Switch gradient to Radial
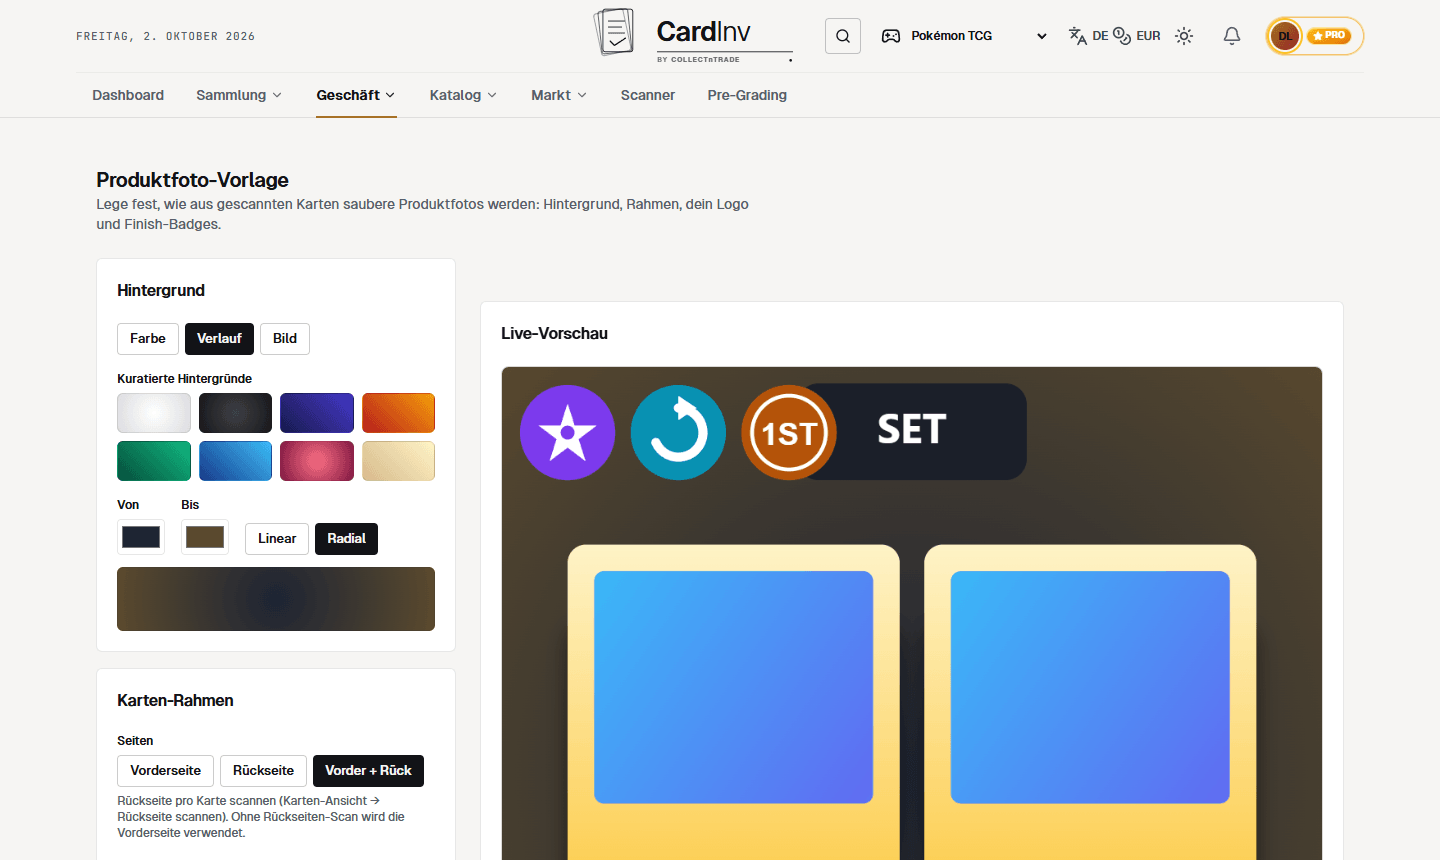 pyautogui.click(x=346, y=539)
